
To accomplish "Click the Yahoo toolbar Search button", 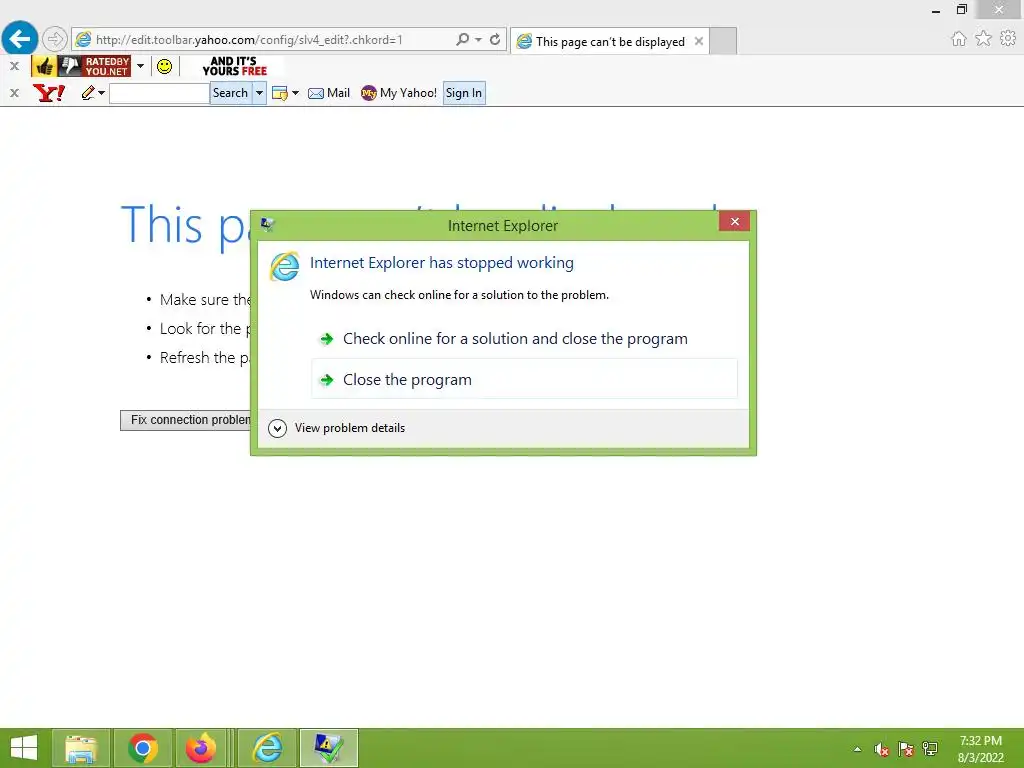I will (x=231, y=93).
